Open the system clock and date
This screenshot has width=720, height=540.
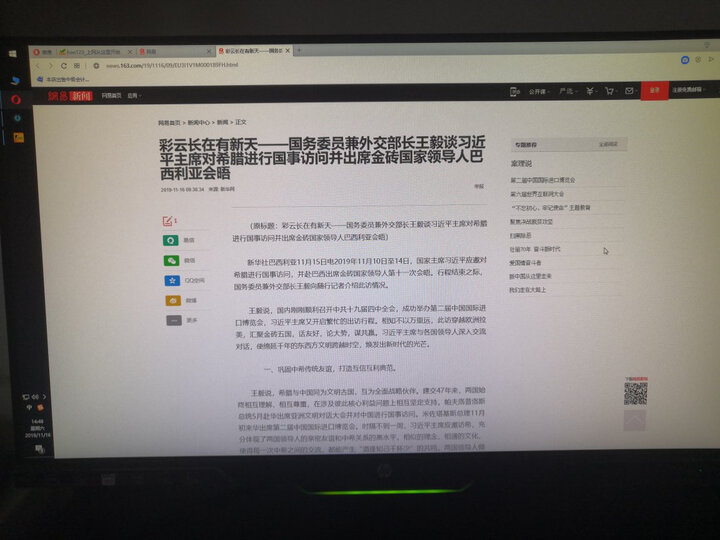point(38,428)
